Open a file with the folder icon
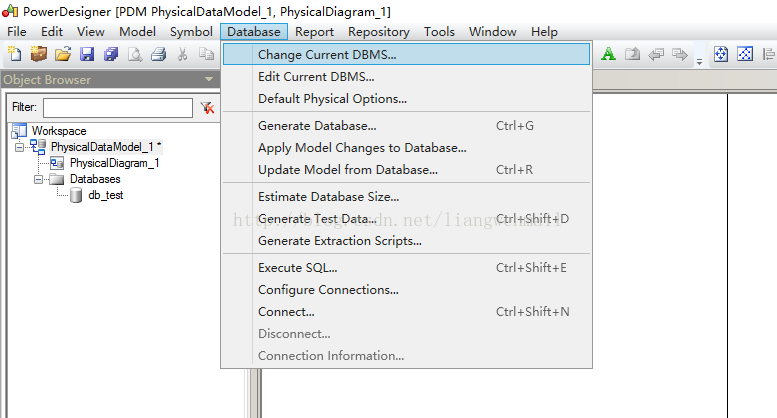The image size is (777, 418). tap(63, 54)
